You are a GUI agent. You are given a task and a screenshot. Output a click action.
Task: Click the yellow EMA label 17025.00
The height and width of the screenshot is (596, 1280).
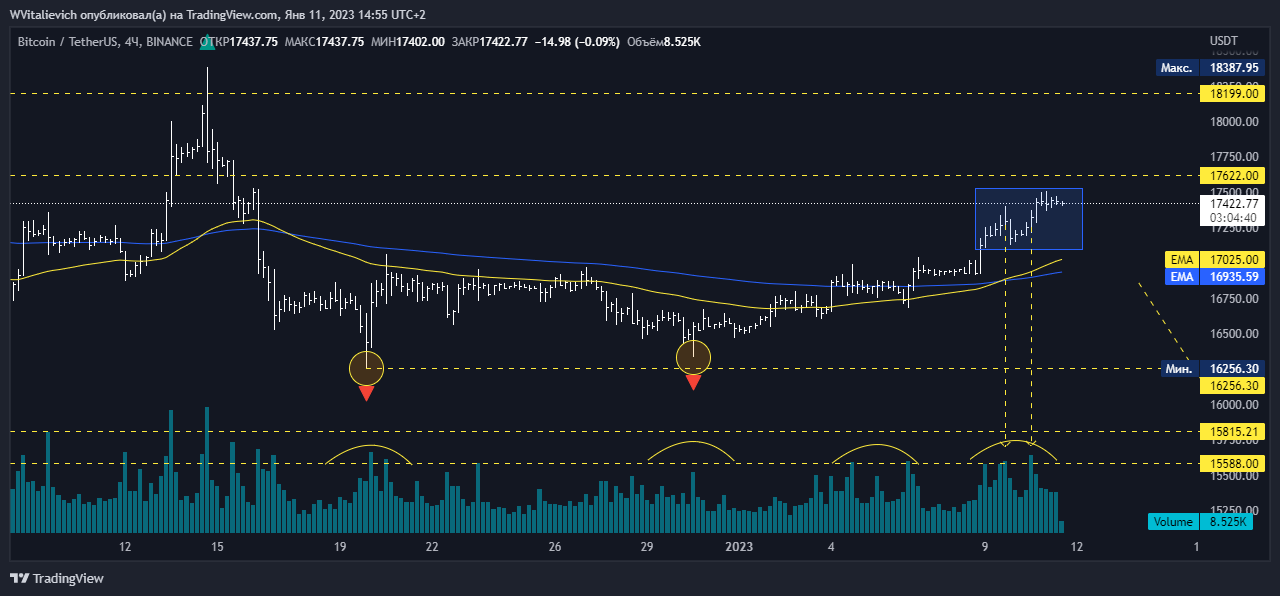pos(1215,259)
